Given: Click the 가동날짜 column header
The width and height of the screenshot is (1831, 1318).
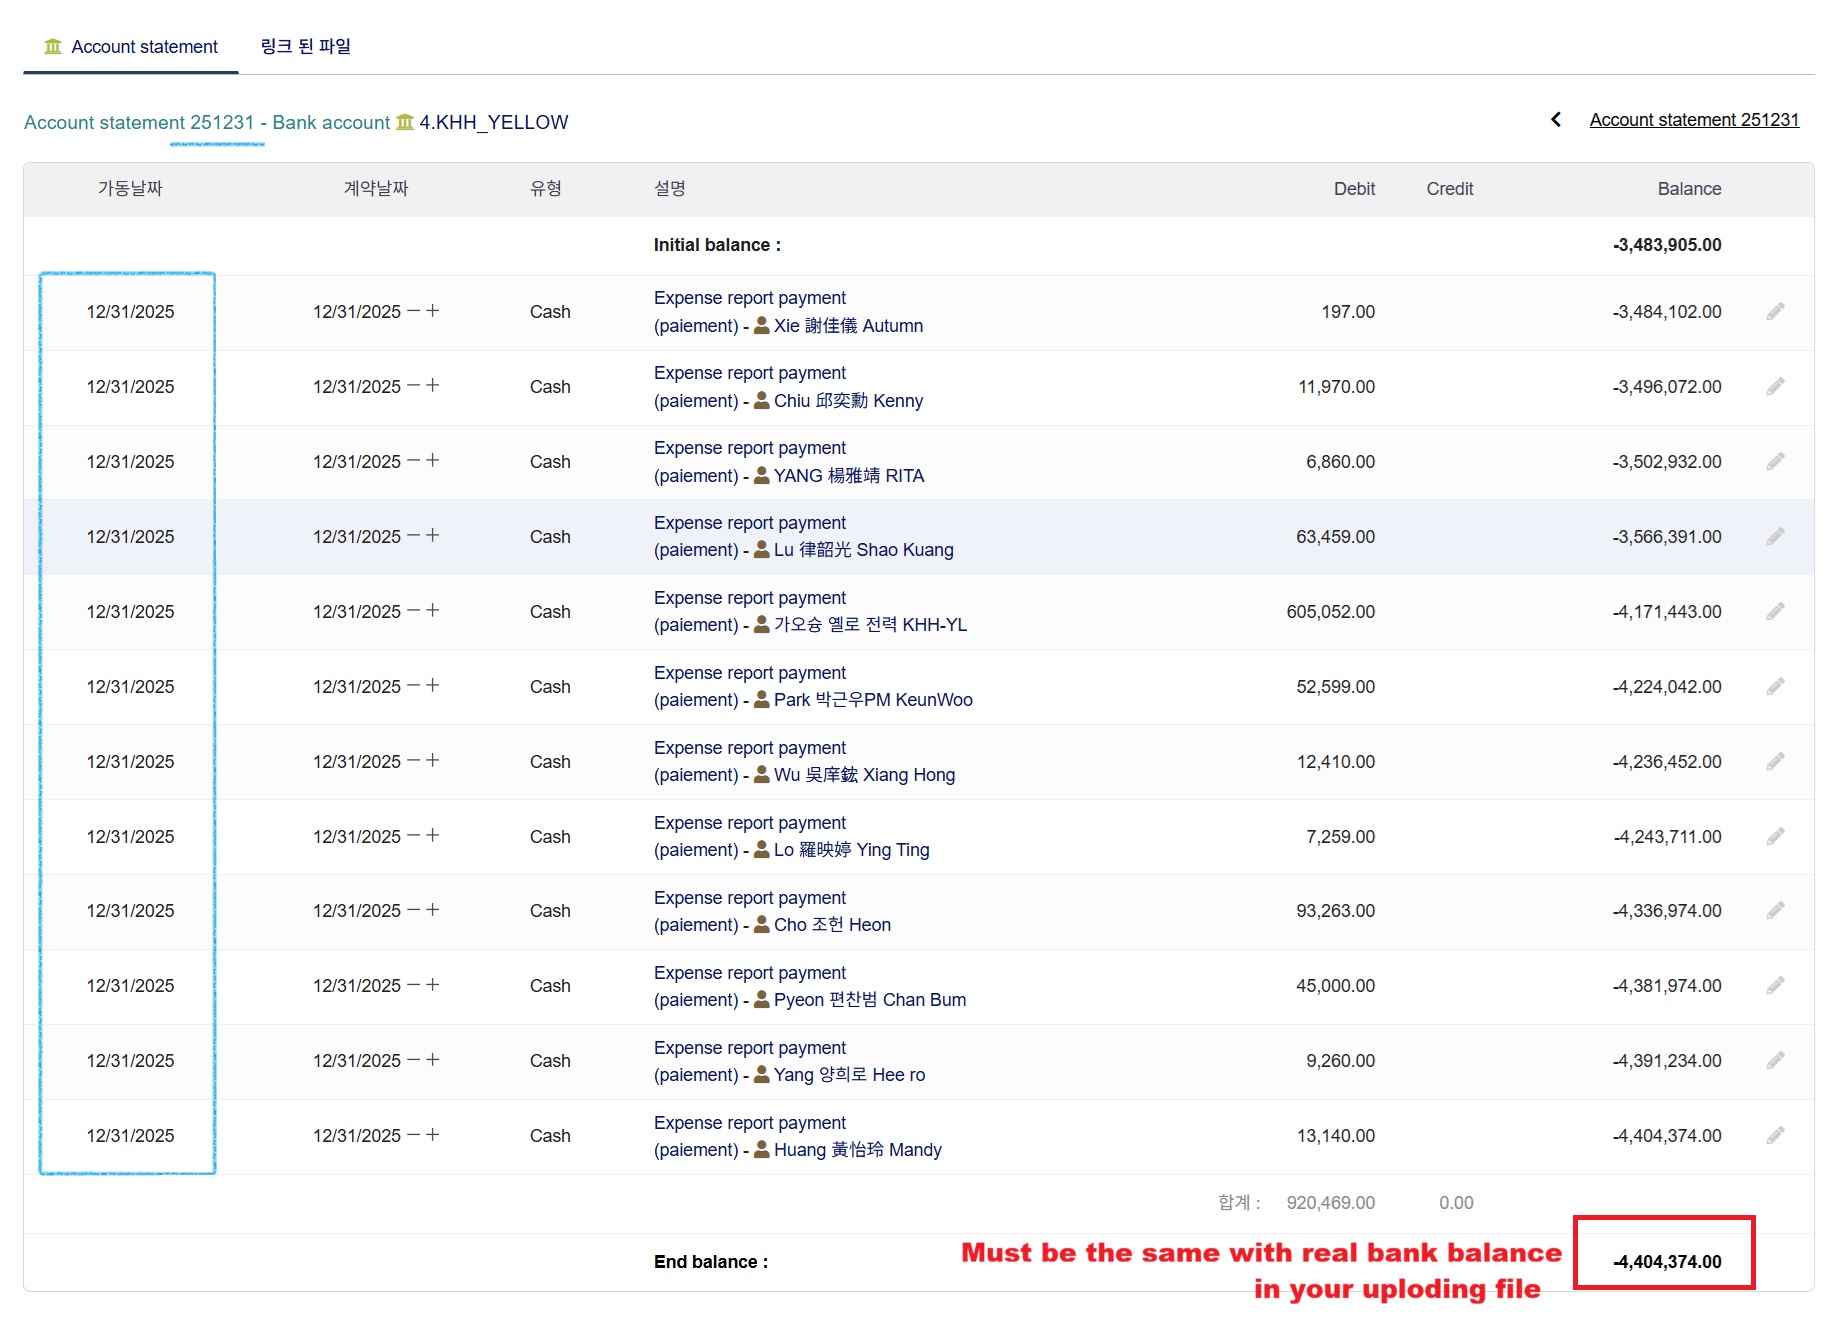Looking at the screenshot, I should pyautogui.click(x=130, y=189).
